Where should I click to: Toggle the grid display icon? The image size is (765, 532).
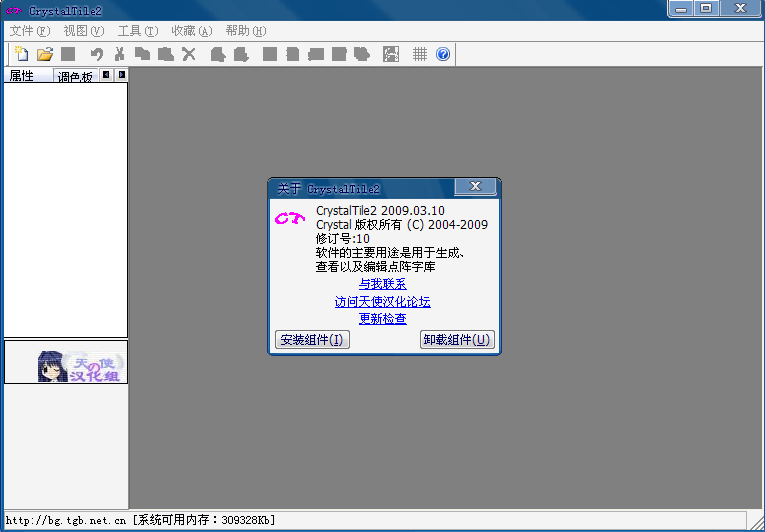(420, 54)
